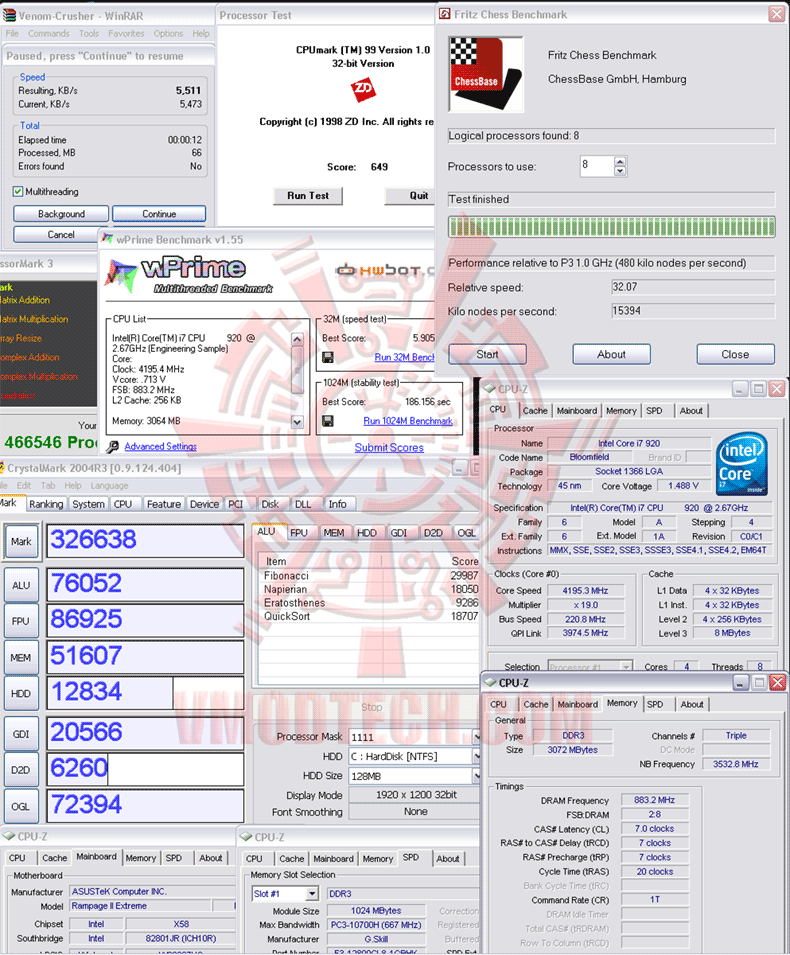Click the Close button in Fritz Chess Benchmark
790x955 pixels.
(736, 354)
